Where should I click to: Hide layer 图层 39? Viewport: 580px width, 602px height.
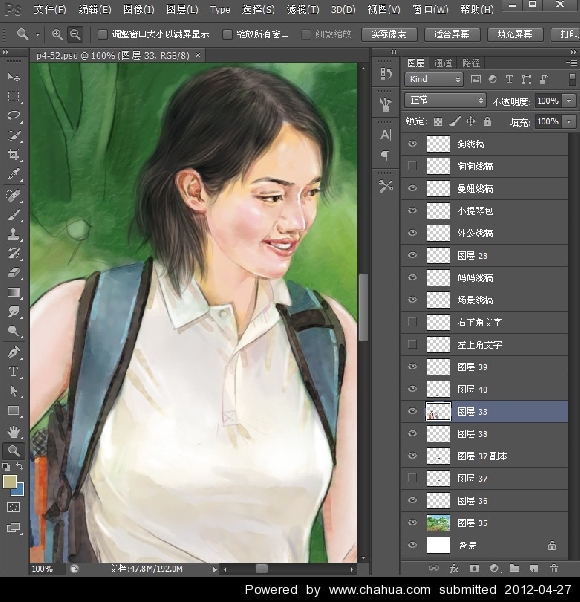coord(412,366)
